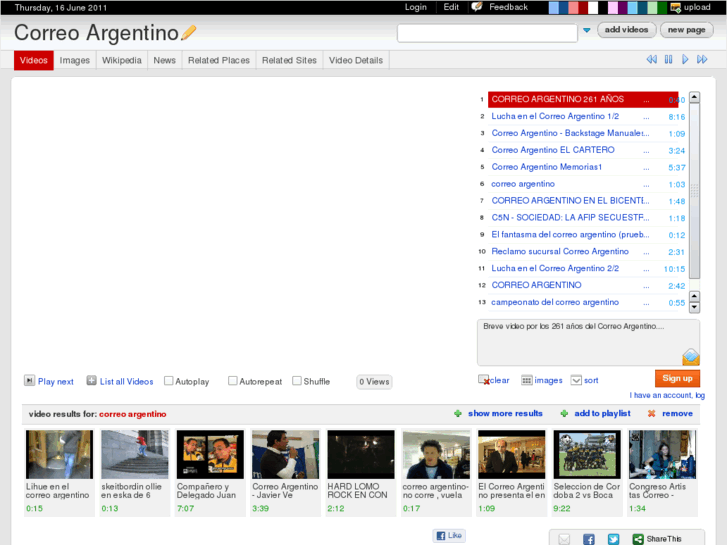The width and height of the screenshot is (727, 545).
Task: Click the I have an account link
Action: click(667, 395)
